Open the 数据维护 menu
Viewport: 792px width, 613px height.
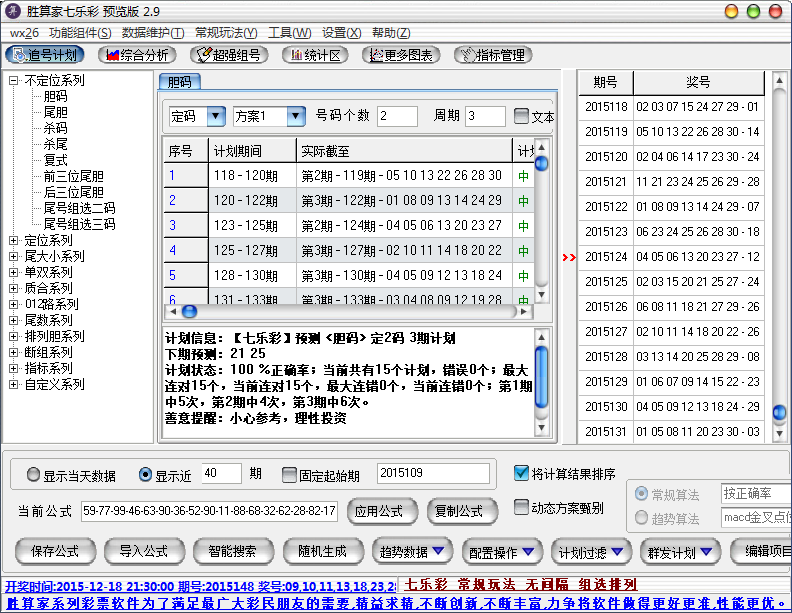(x=146, y=33)
